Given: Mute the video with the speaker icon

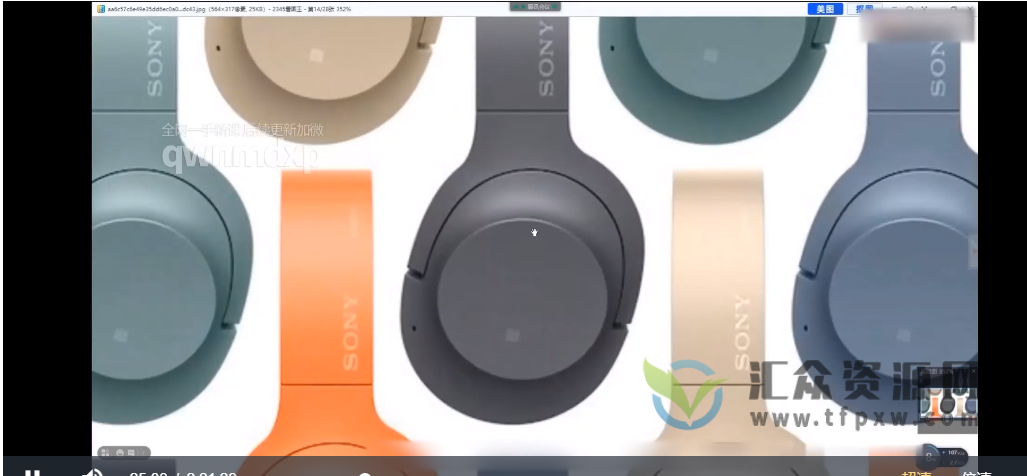Looking at the screenshot, I should click(x=91, y=472).
